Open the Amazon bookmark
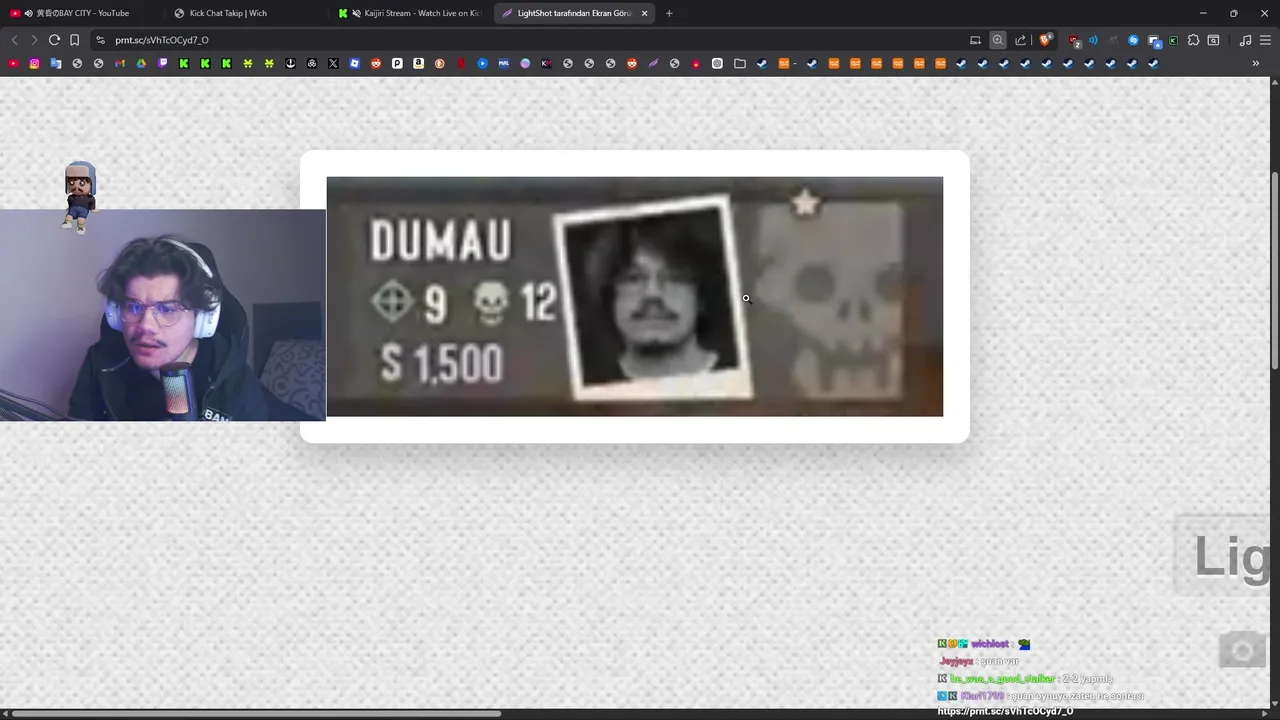 coord(418,63)
